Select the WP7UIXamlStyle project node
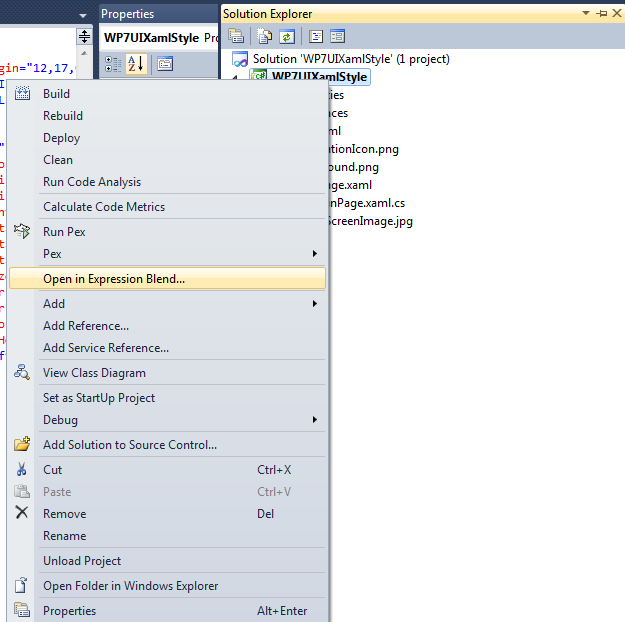Image resolution: width=625 pixels, height=622 pixels. pyautogui.click(x=319, y=76)
